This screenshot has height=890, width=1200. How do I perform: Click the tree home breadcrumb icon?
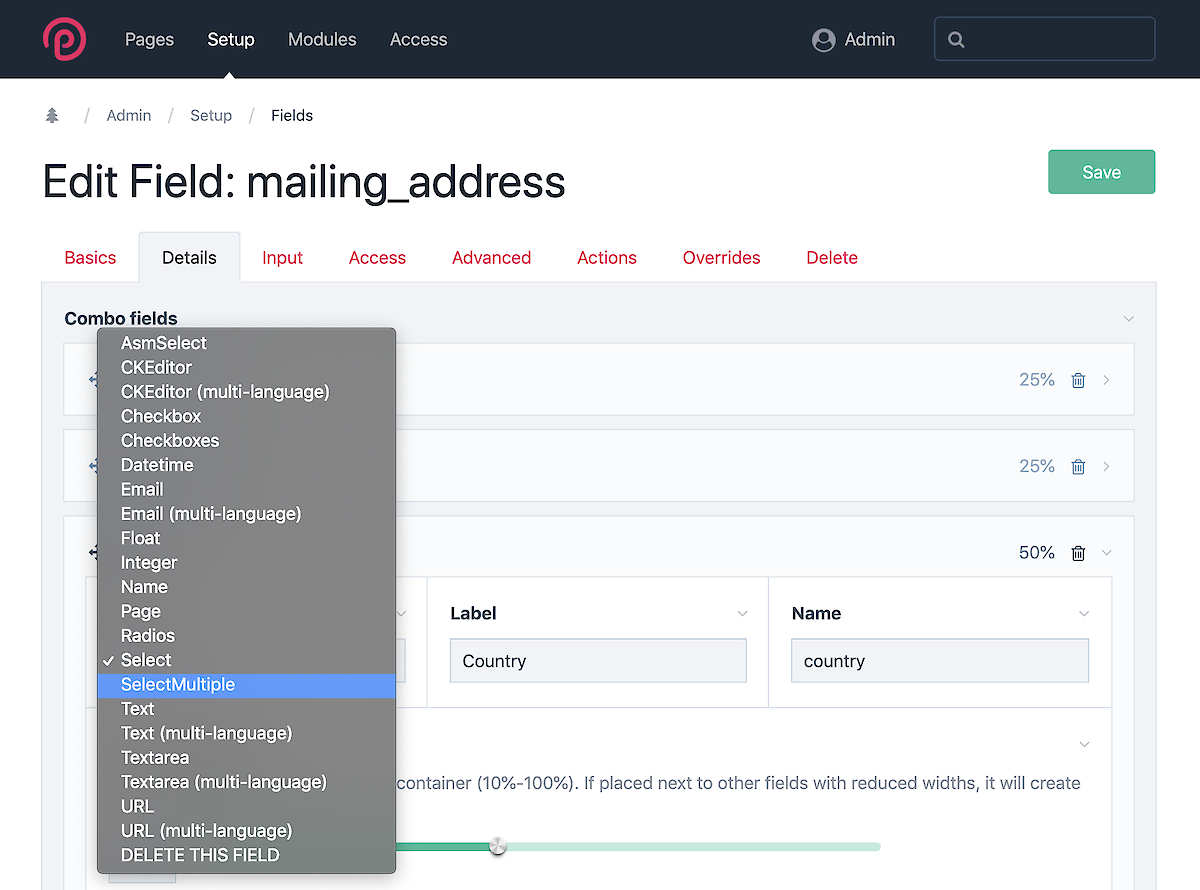coord(52,115)
